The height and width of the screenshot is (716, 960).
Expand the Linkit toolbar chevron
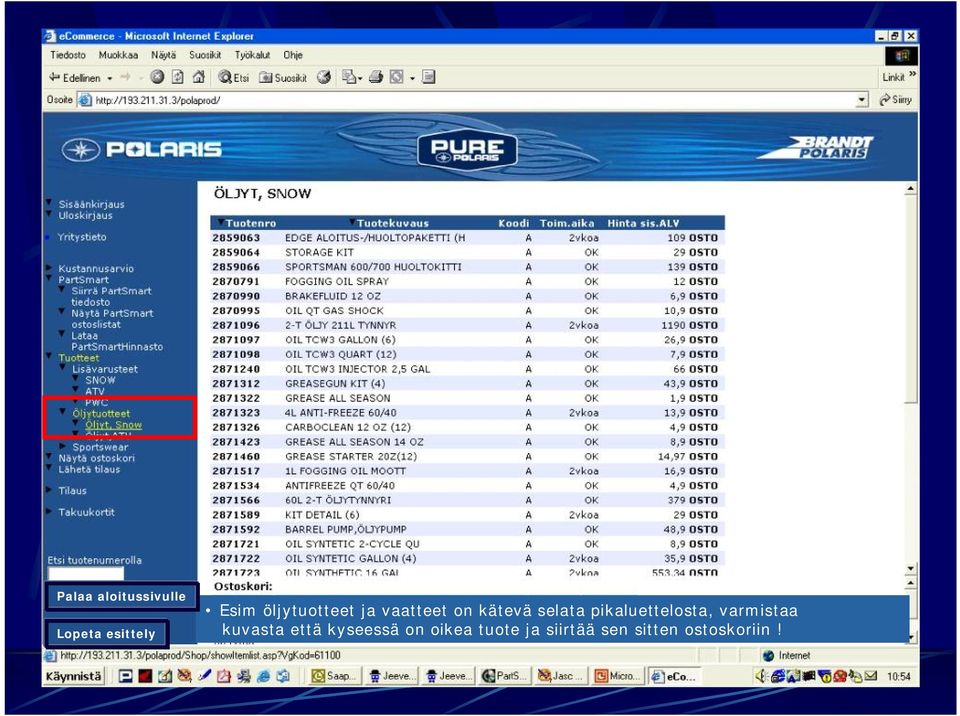click(x=912, y=75)
